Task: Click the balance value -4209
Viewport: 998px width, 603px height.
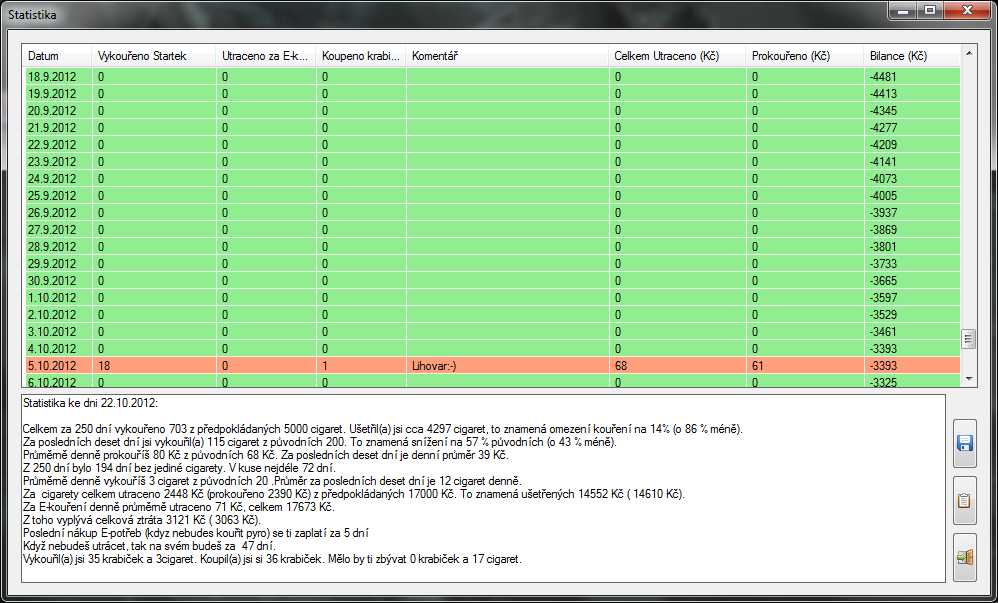Action: pyautogui.click(x=883, y=145)
